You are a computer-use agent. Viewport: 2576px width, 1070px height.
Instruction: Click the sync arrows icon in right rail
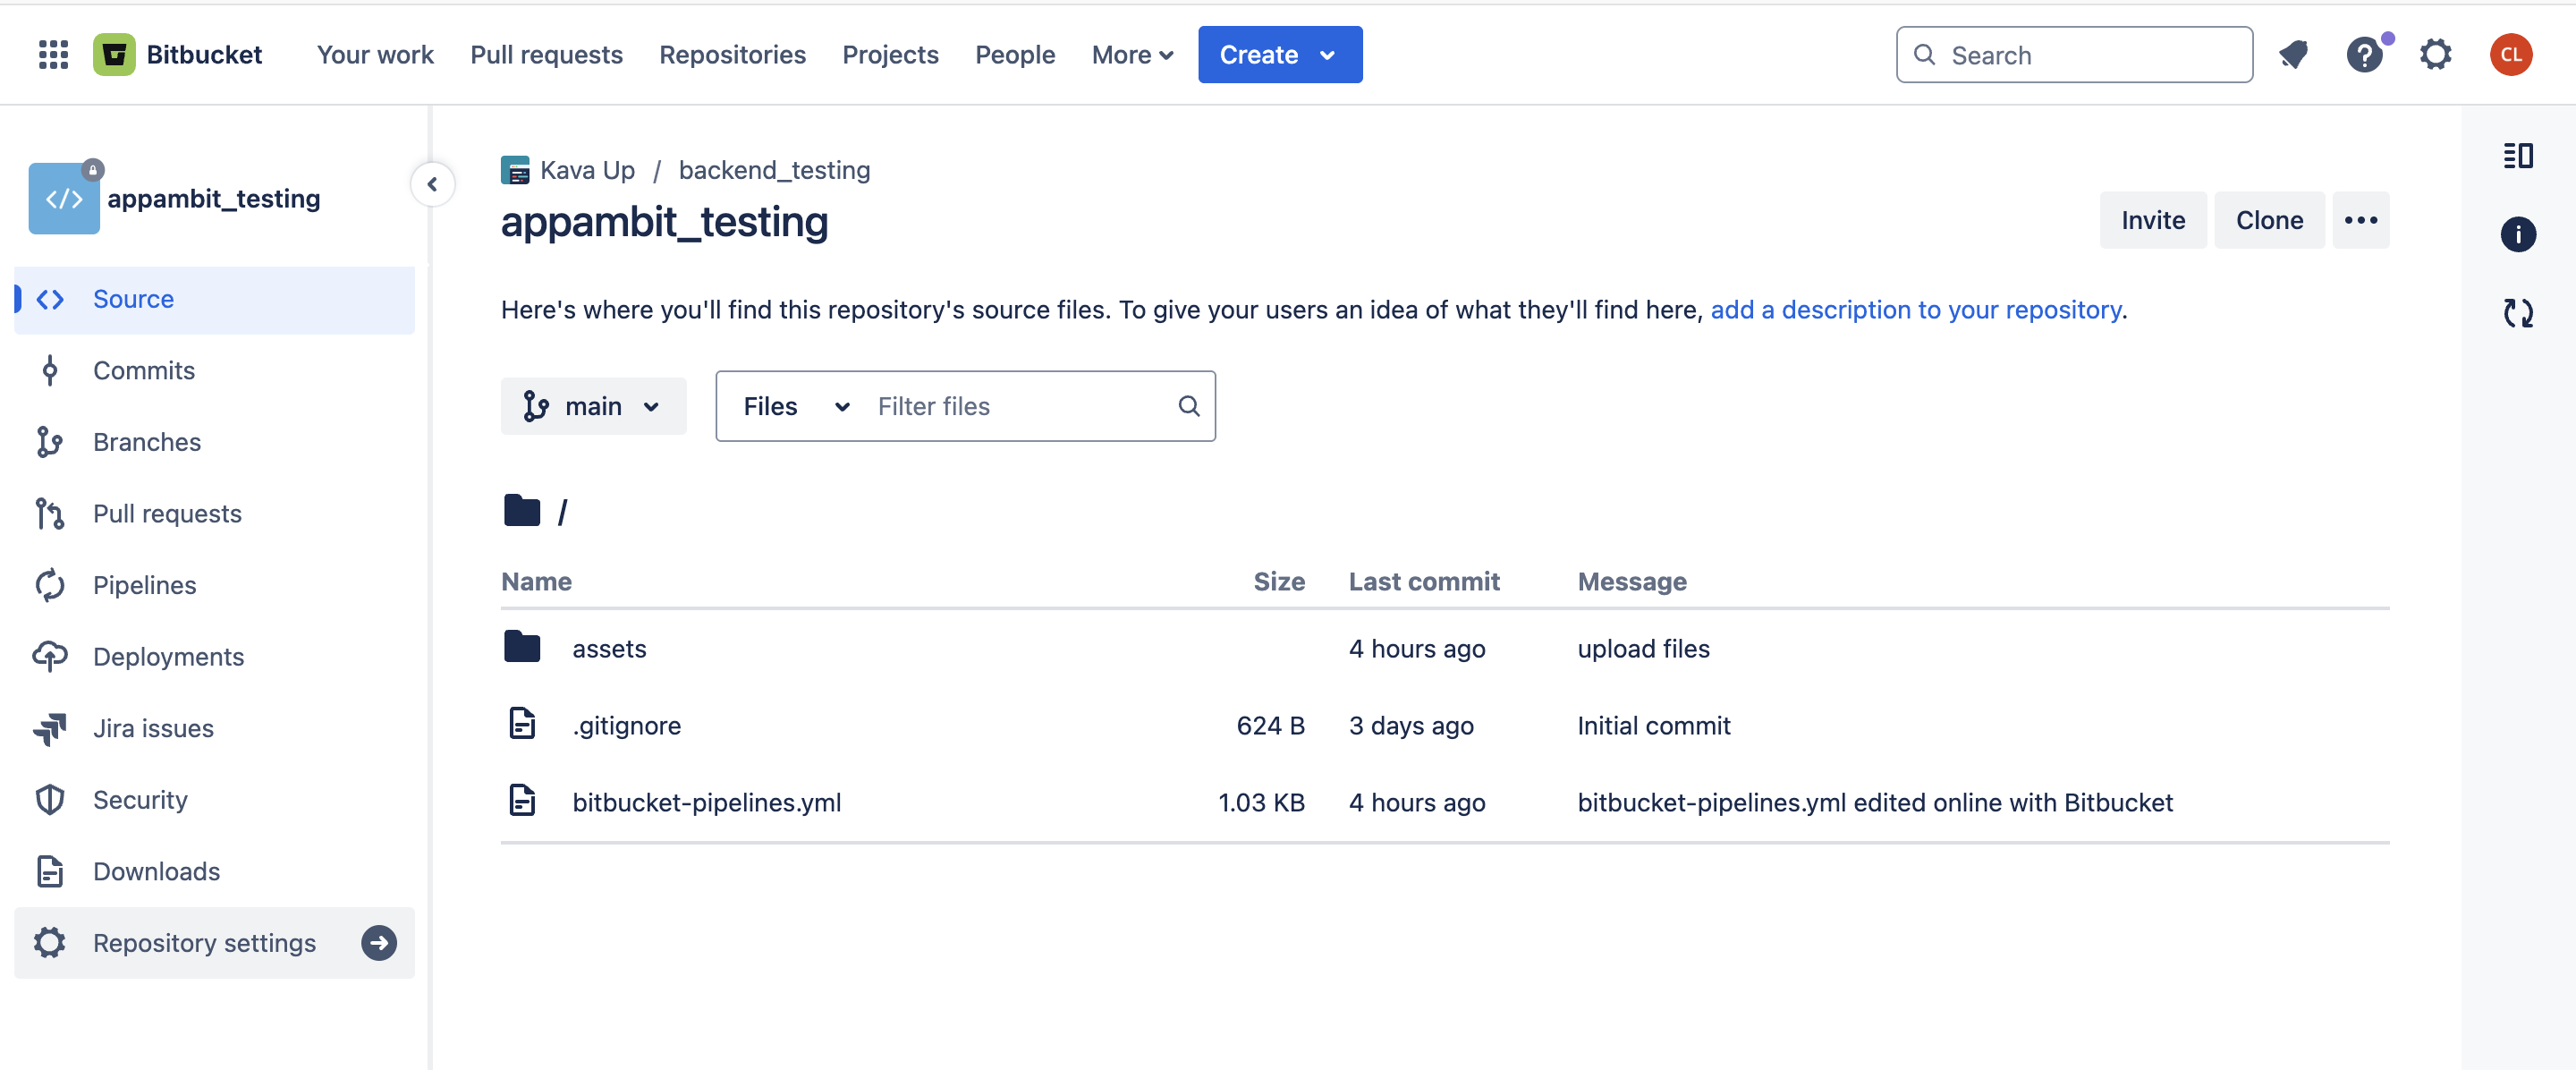pos(2517,313)
